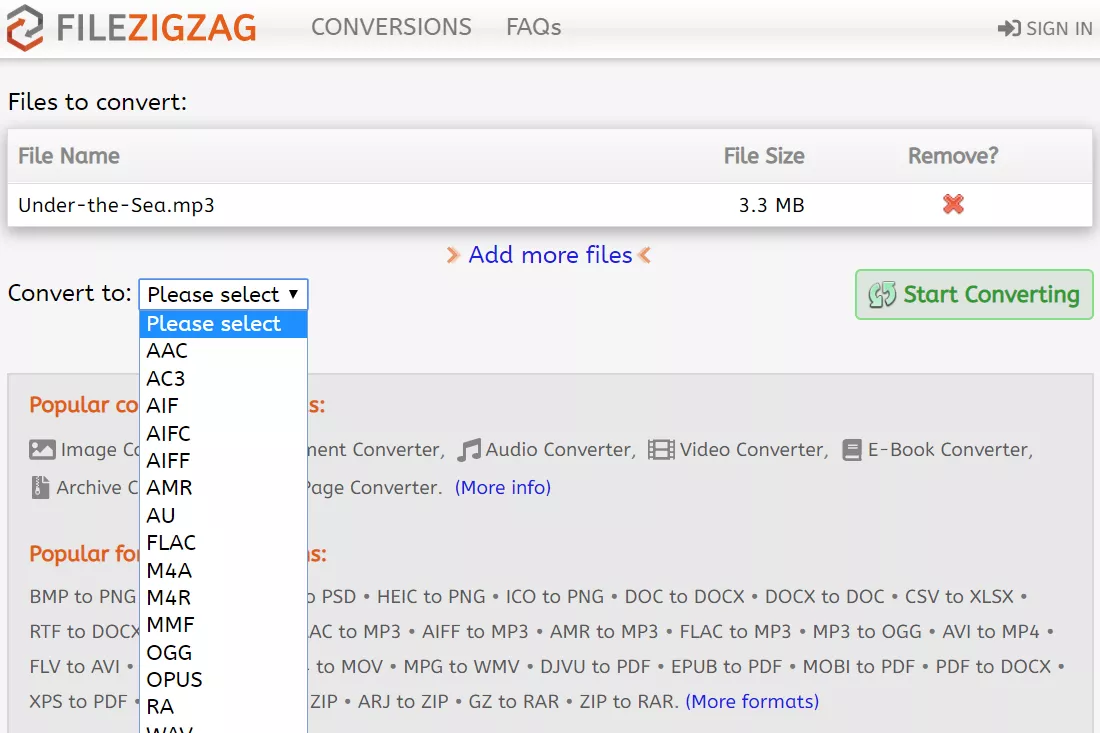This screenshot has height=733, width=1100.
Task: Click the FileZigZag logo icon
Action: (x=24, y=28)
